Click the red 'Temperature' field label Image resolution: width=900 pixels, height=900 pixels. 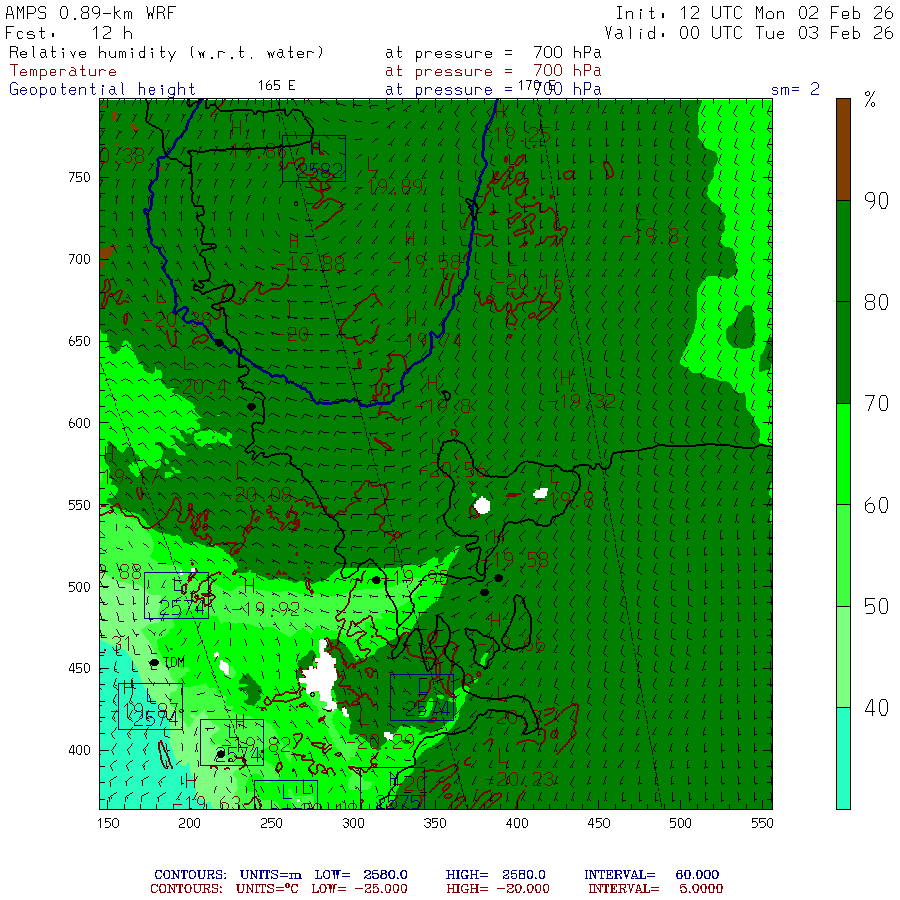(x=63, y=71)
